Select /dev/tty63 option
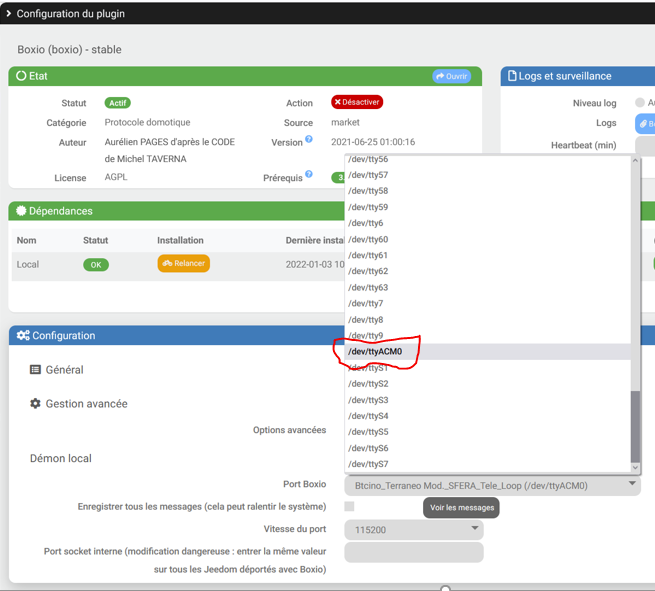 487,287
